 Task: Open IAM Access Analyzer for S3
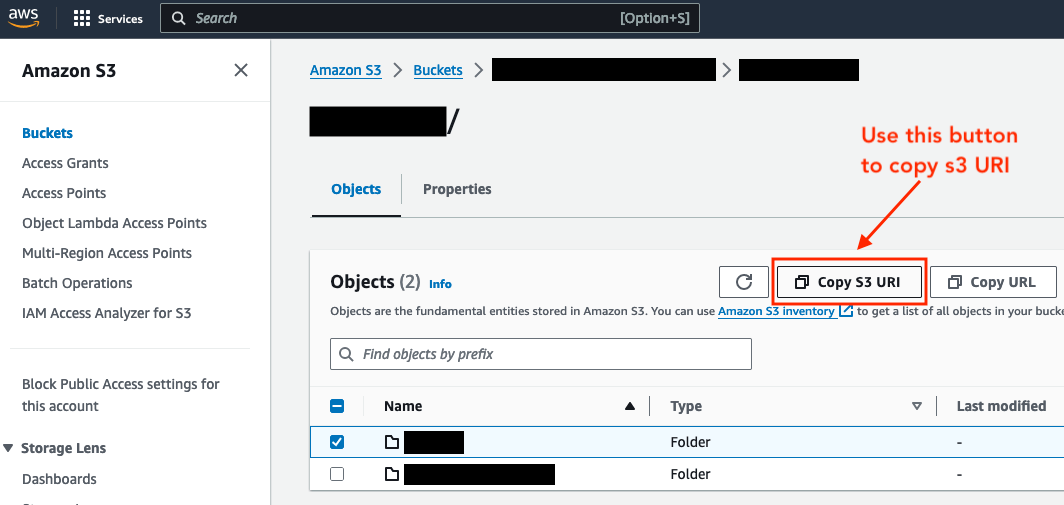point(107,313)
